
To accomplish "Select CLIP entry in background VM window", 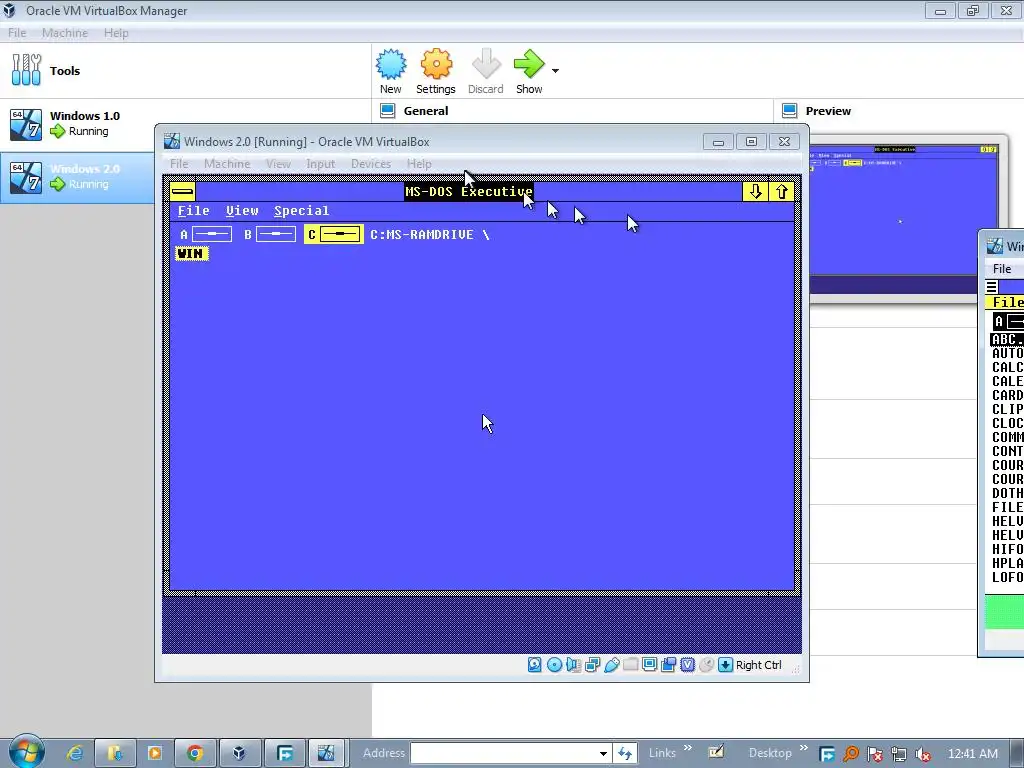I will pyautogui.click(x=1007, y=409).
